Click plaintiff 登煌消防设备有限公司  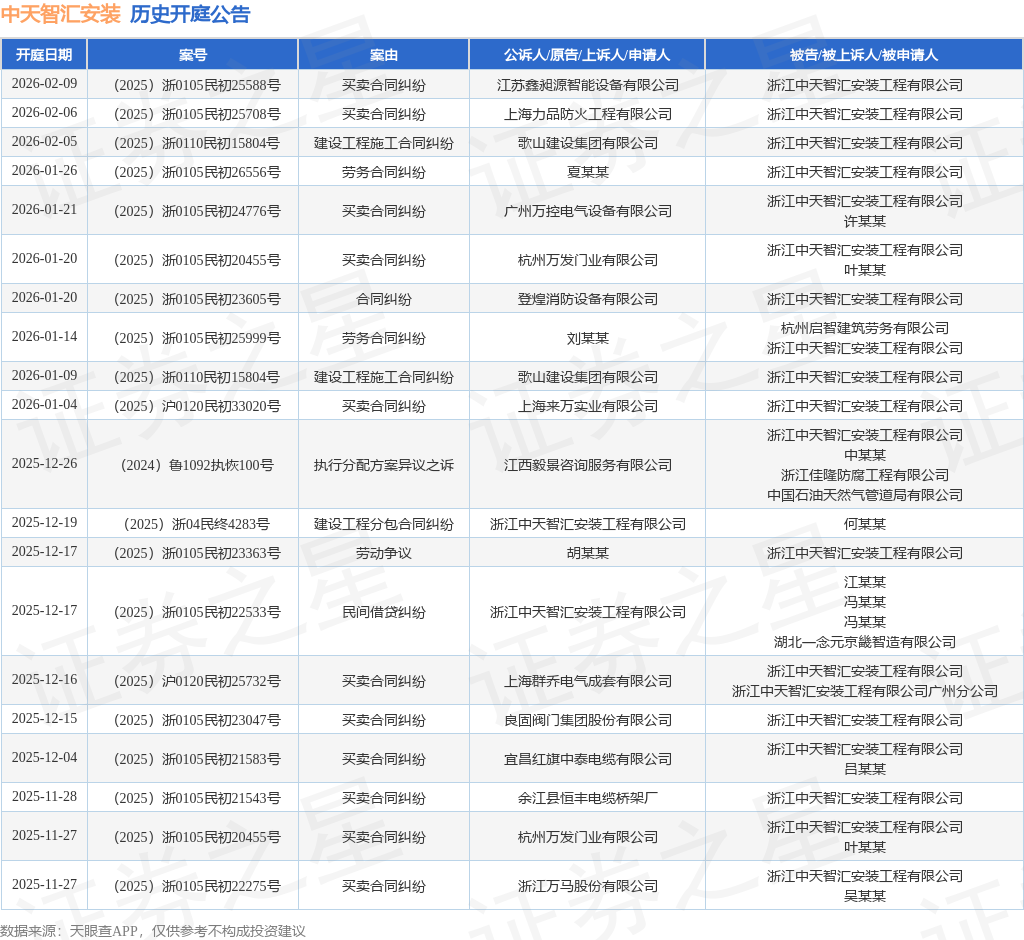588,299
